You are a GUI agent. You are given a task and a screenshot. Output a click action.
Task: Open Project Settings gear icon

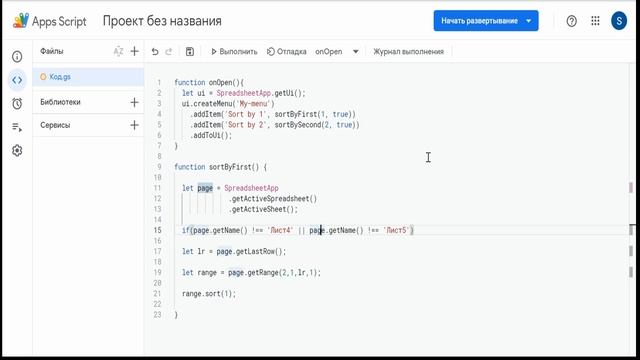(17, 151)
